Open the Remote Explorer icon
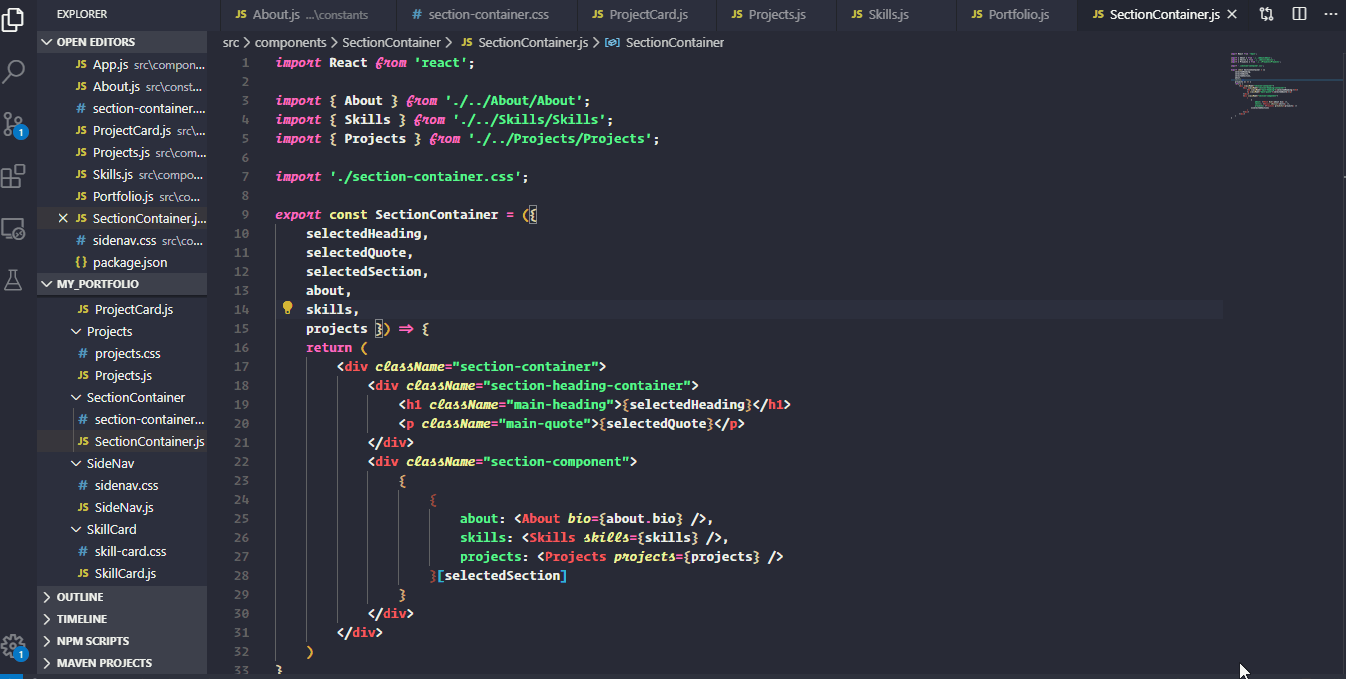The image size is (1346, 679). pyautogui.click(x=13, y=229)
